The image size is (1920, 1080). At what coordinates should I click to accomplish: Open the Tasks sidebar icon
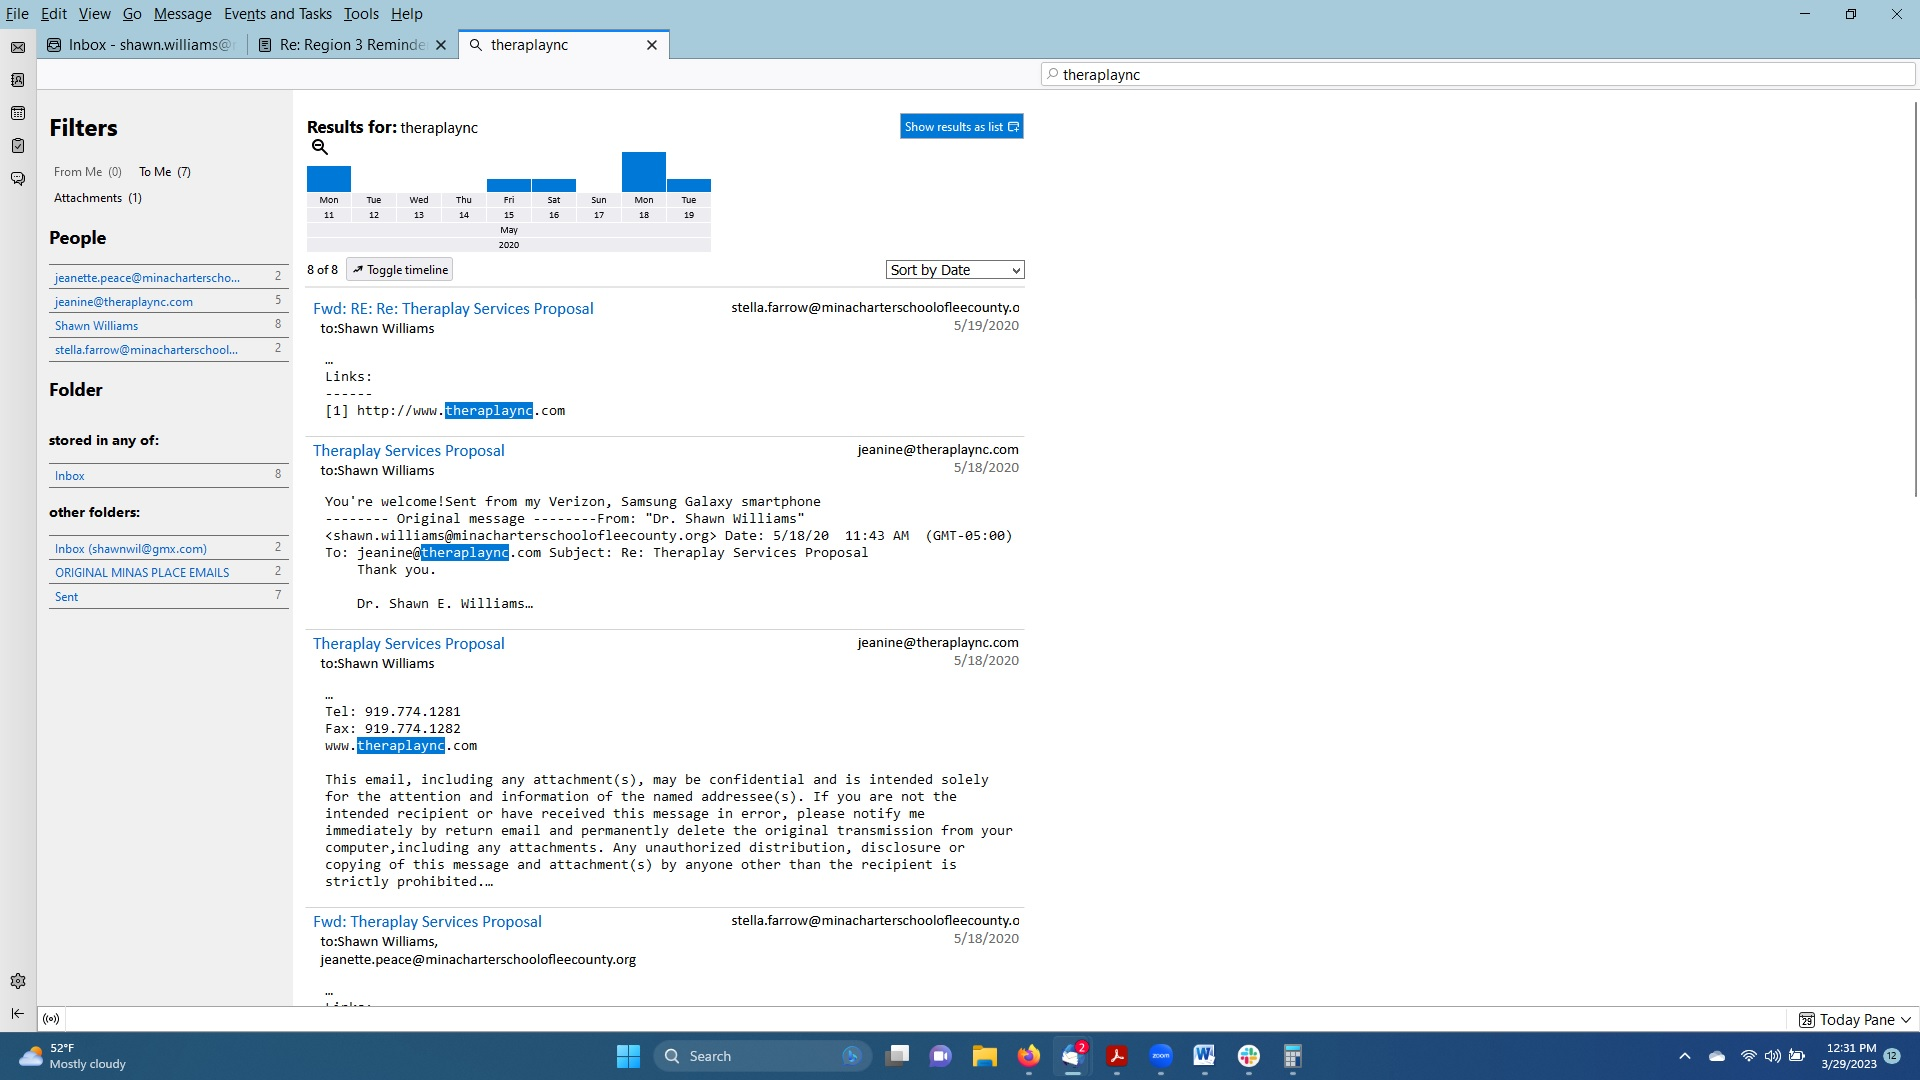tap(18, 146)
